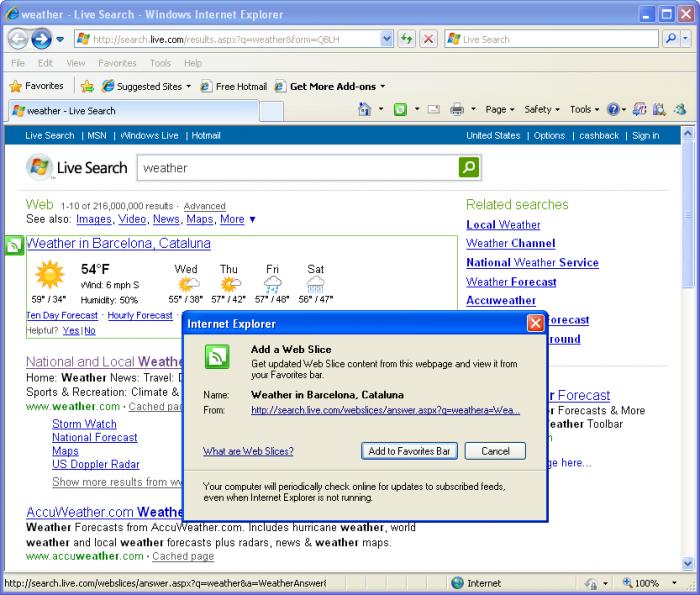Click the Web Slice icon in dialog
The width and height of the screenshot is (700, 595).
click(x=217, y=357)
